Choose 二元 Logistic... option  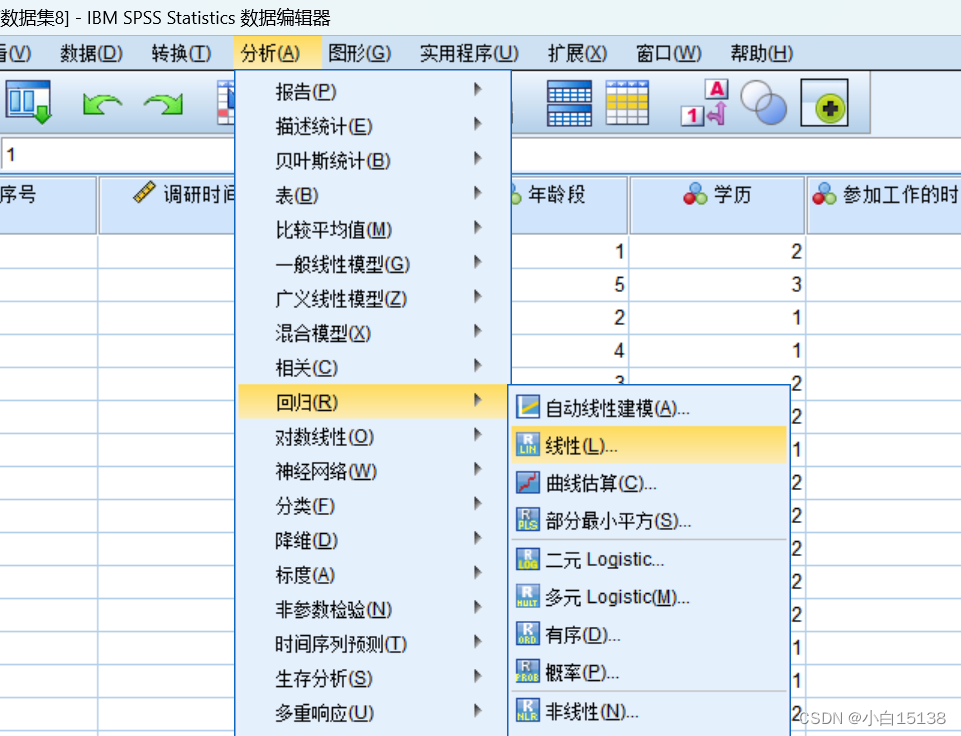(x=649, y=559)
